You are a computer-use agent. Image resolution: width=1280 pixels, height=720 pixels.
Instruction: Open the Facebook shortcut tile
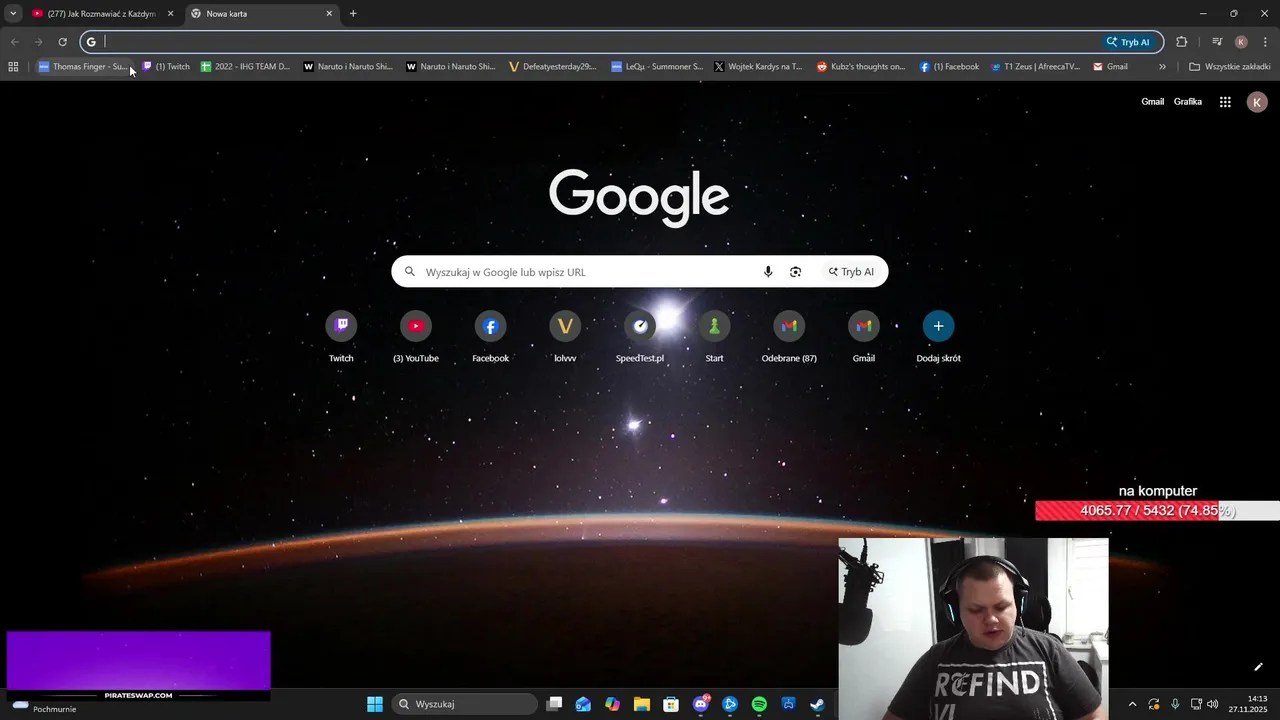490,336
